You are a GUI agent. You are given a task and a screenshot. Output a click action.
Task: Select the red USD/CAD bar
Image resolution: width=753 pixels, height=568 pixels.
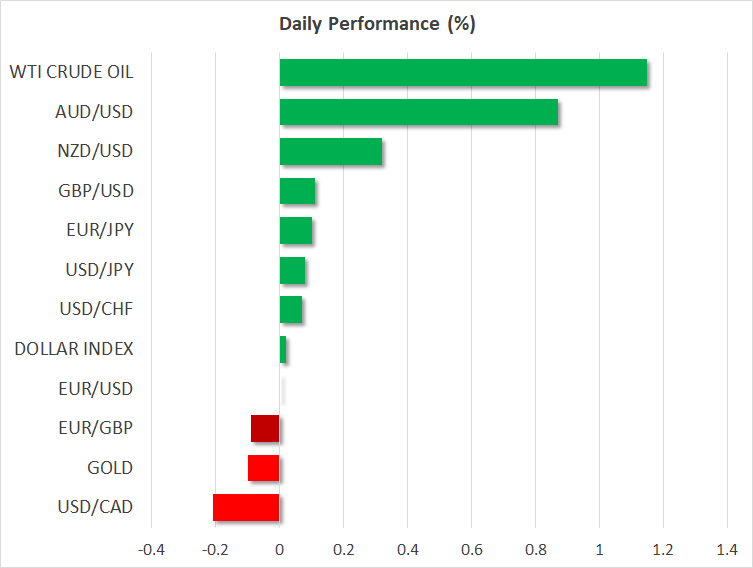click(246, 507)
